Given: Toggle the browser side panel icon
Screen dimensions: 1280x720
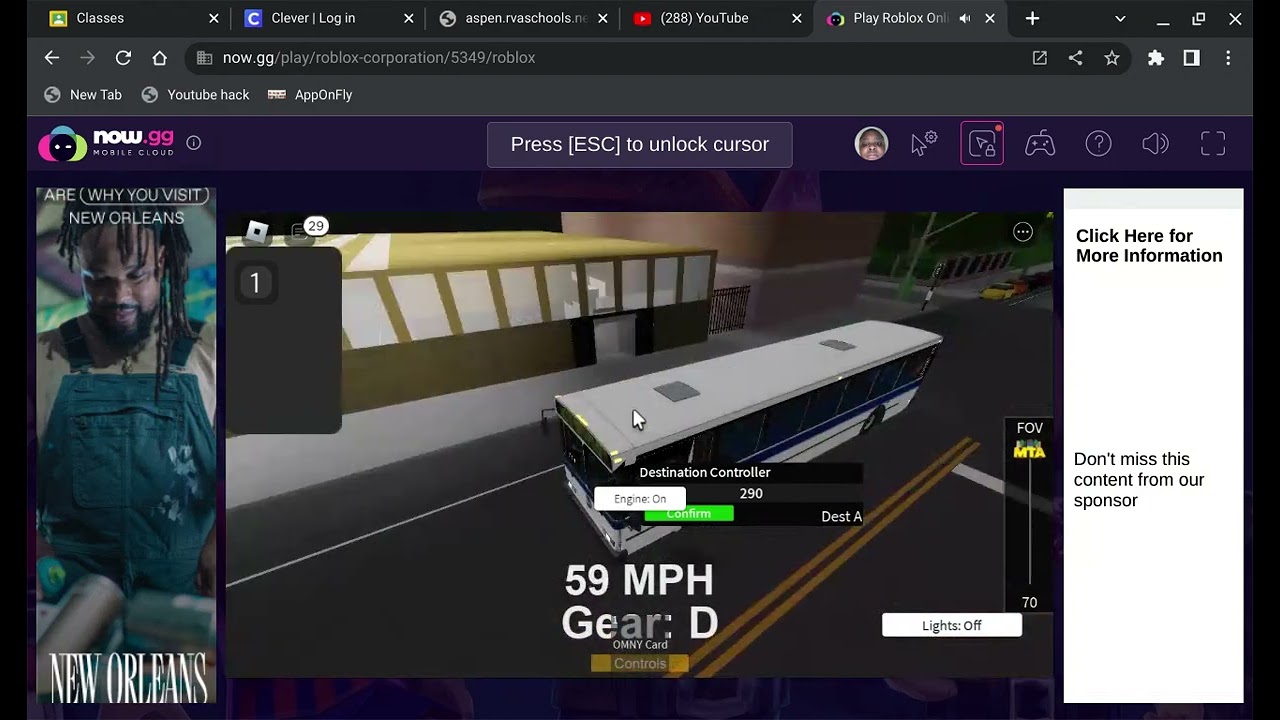Looking at the screenshot, I should 1191,58.
